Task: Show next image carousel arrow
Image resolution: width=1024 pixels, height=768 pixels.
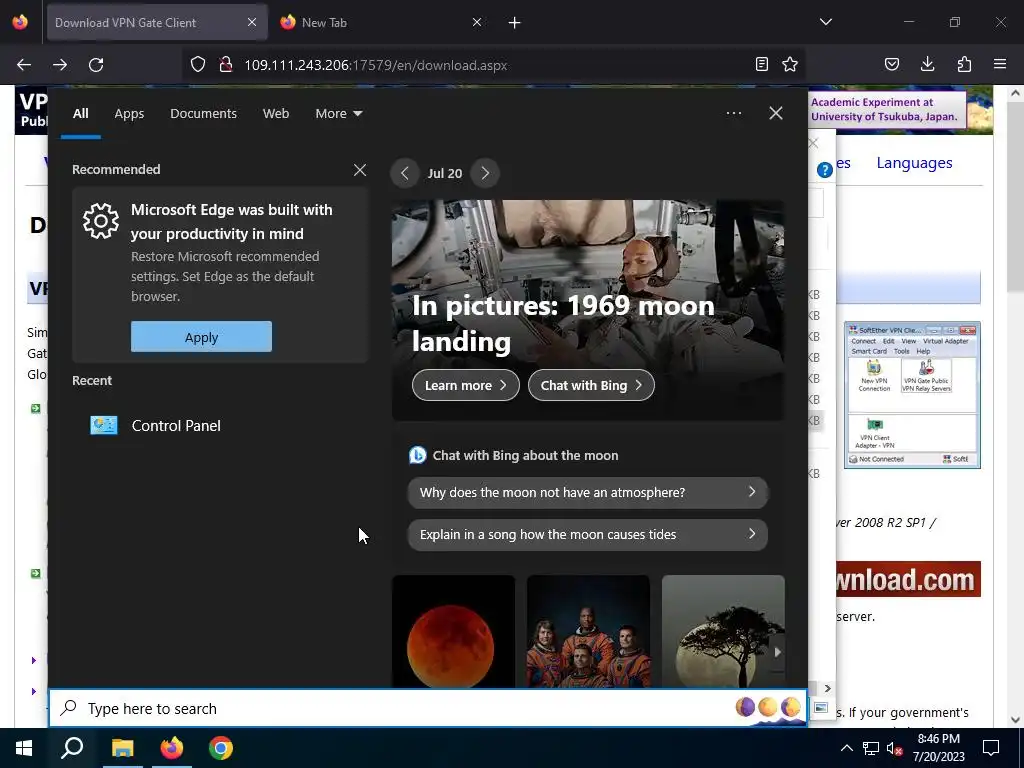Action: click(x=777, y=651)
